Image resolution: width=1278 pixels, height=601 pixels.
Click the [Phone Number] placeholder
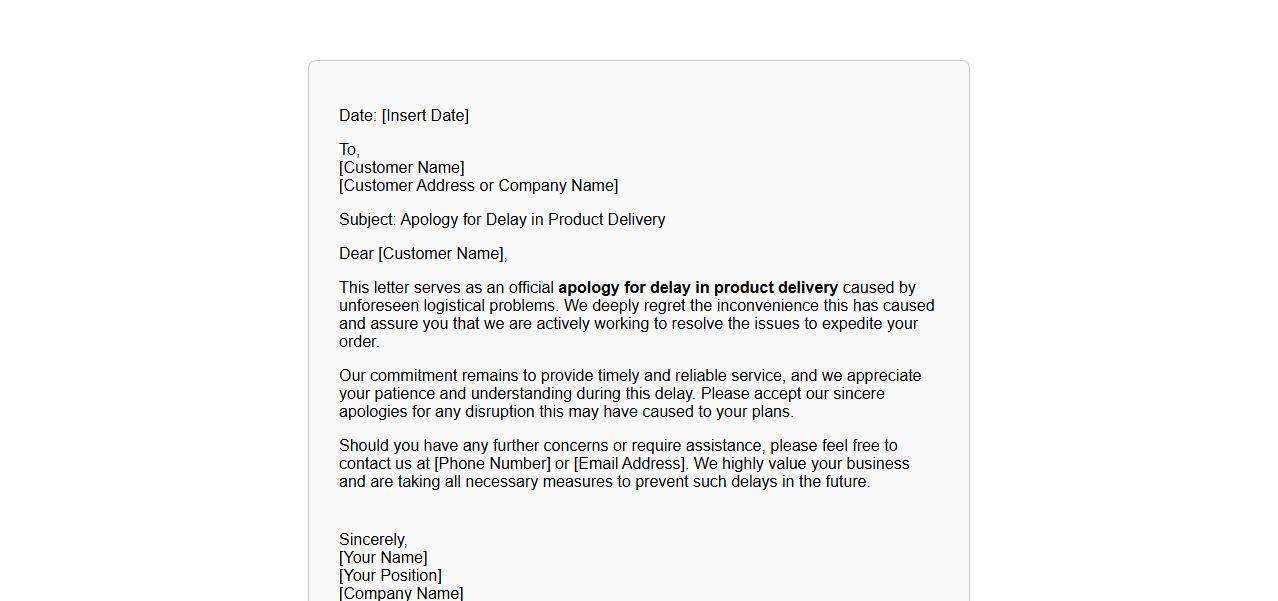coord(492,464)
